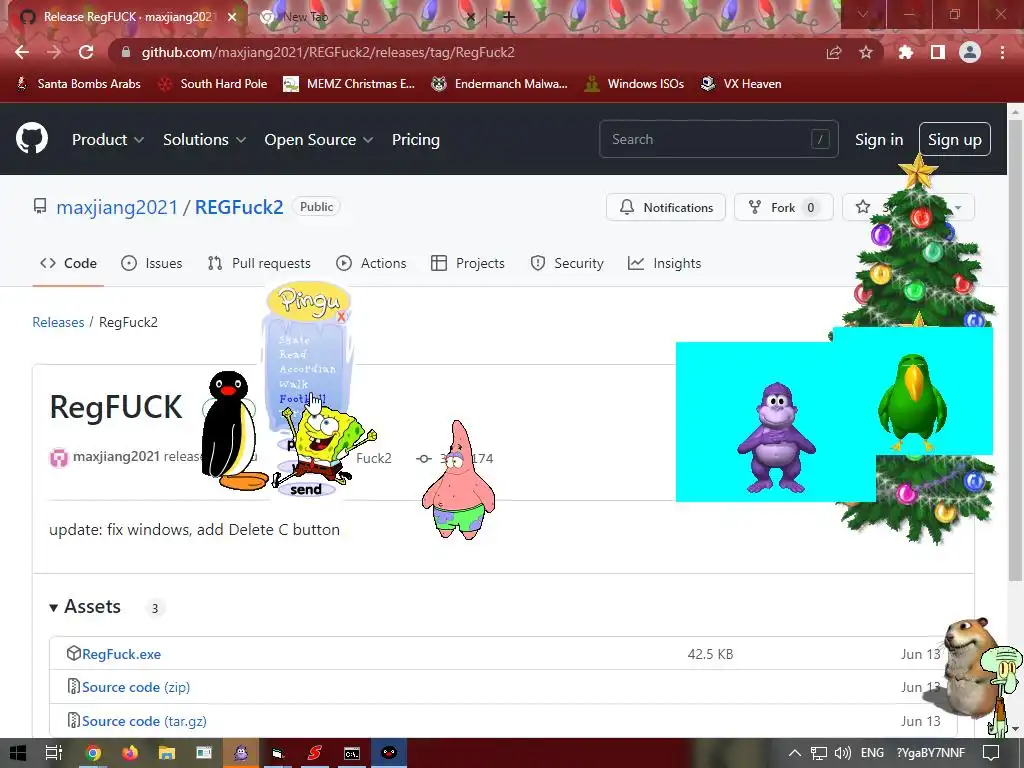Open the REGFuck2 repository link

point(239,207)
